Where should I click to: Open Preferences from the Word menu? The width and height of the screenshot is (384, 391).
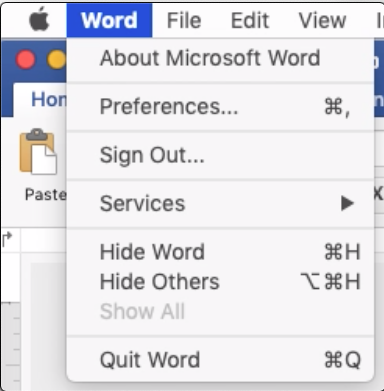coord(220,107)
